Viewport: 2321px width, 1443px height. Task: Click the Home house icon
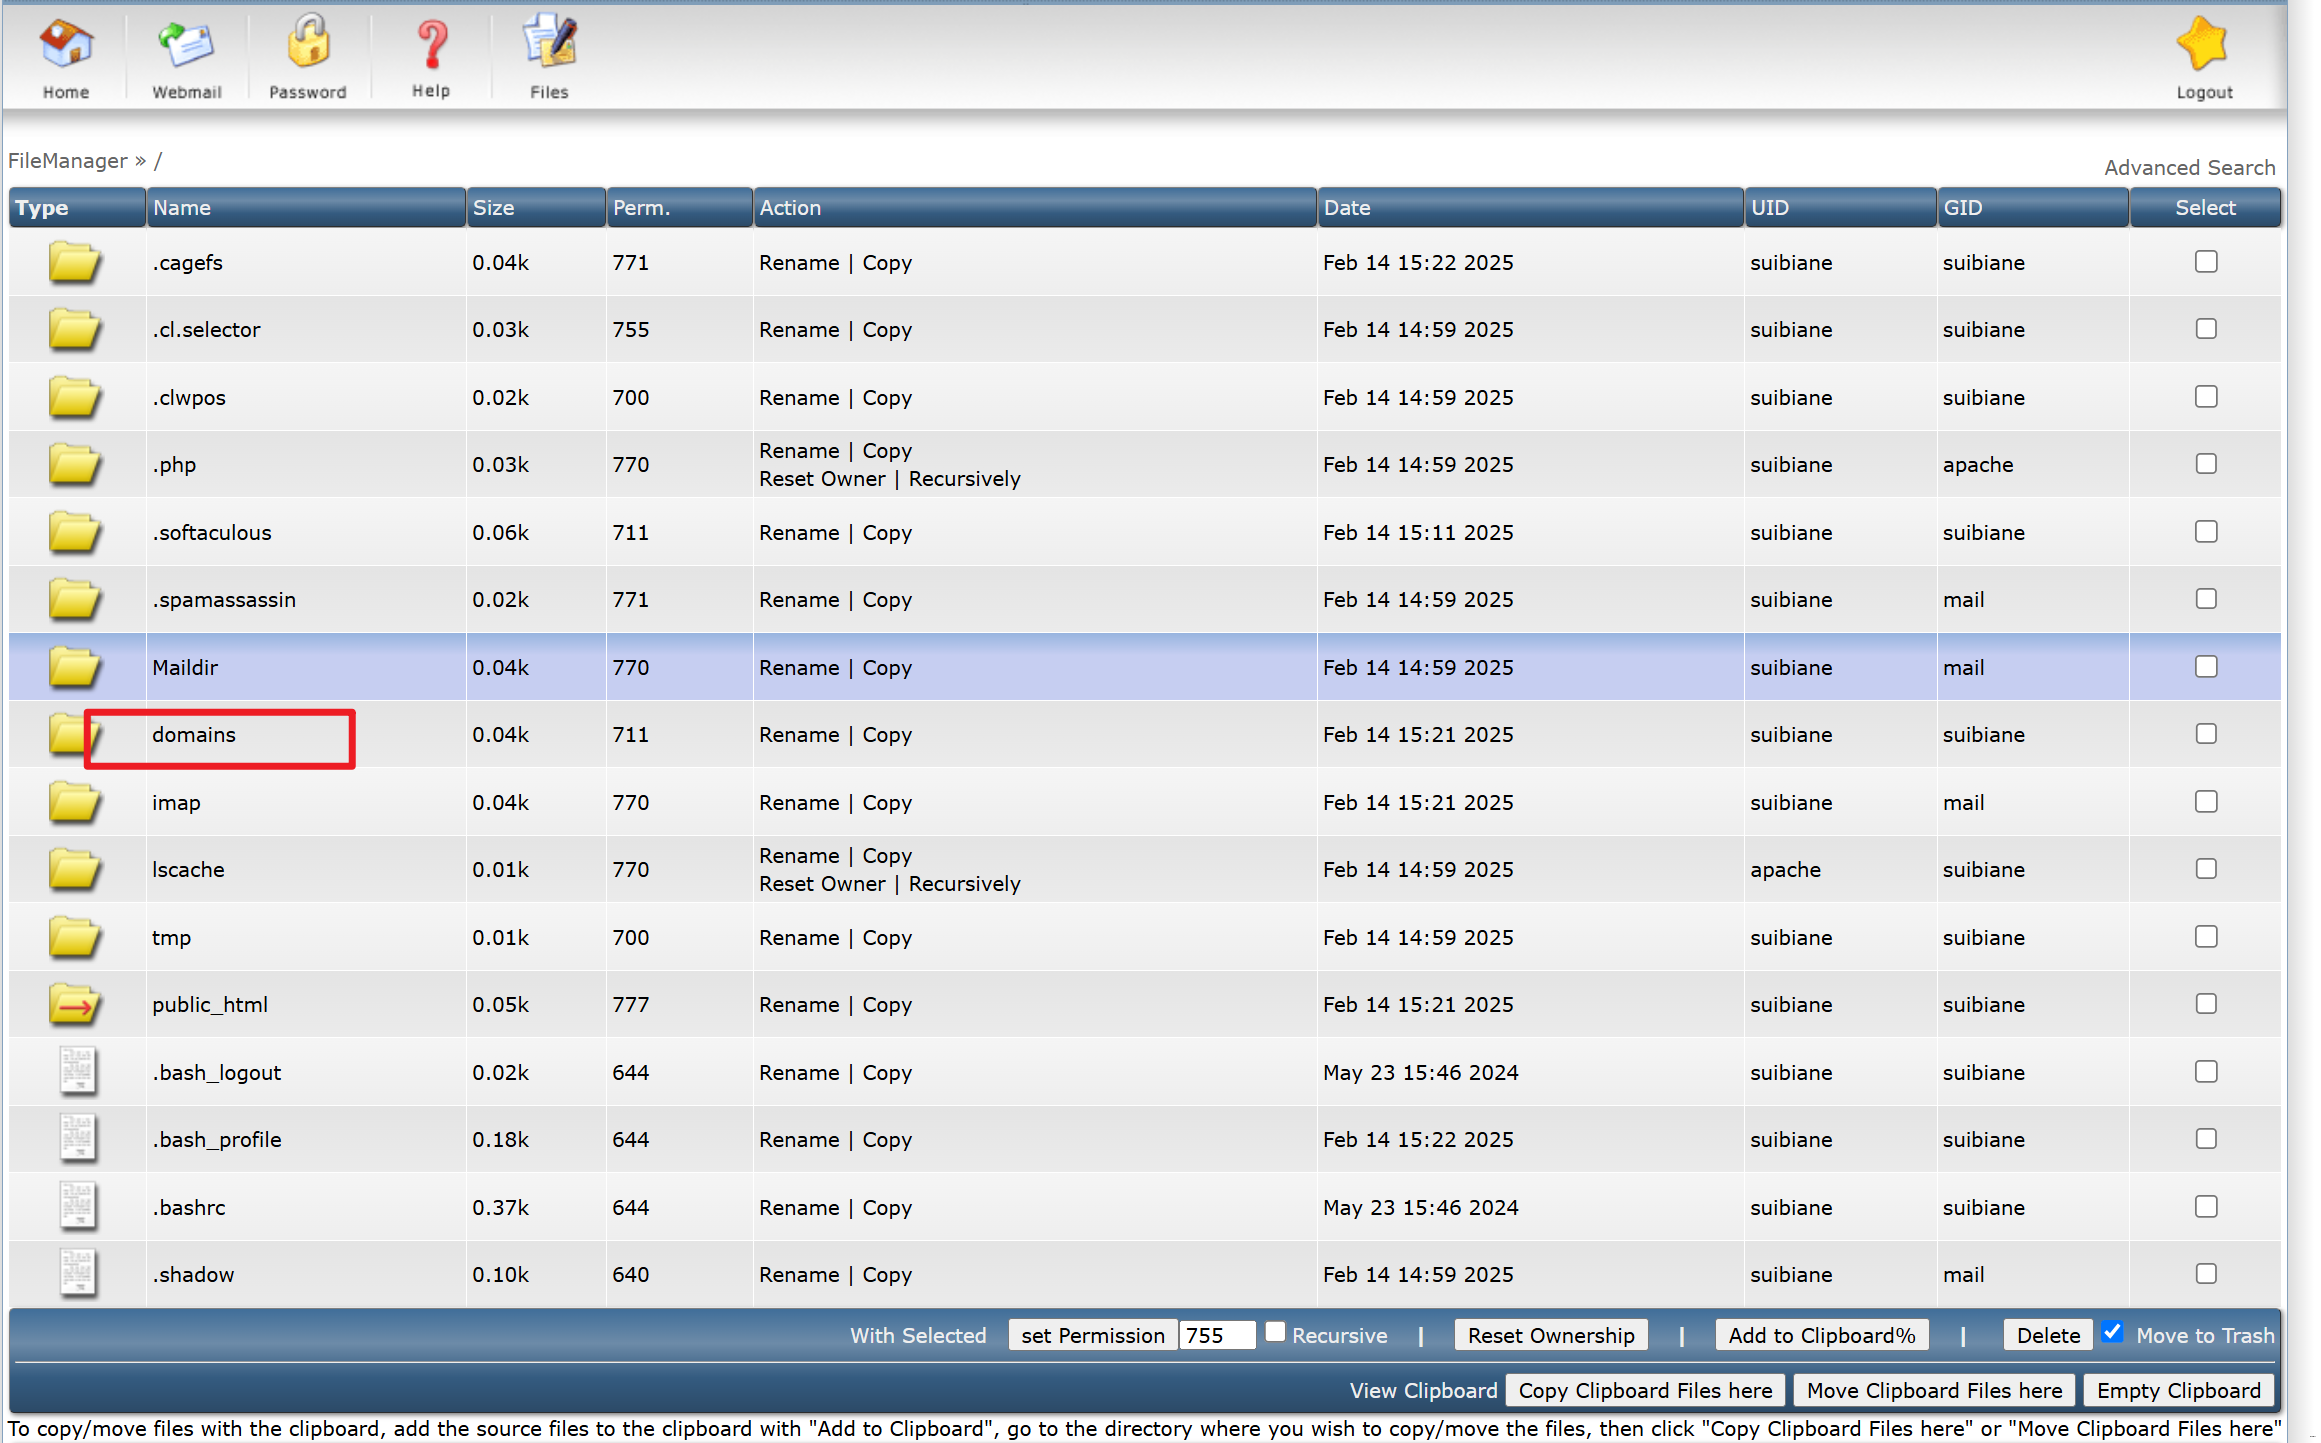66,45
